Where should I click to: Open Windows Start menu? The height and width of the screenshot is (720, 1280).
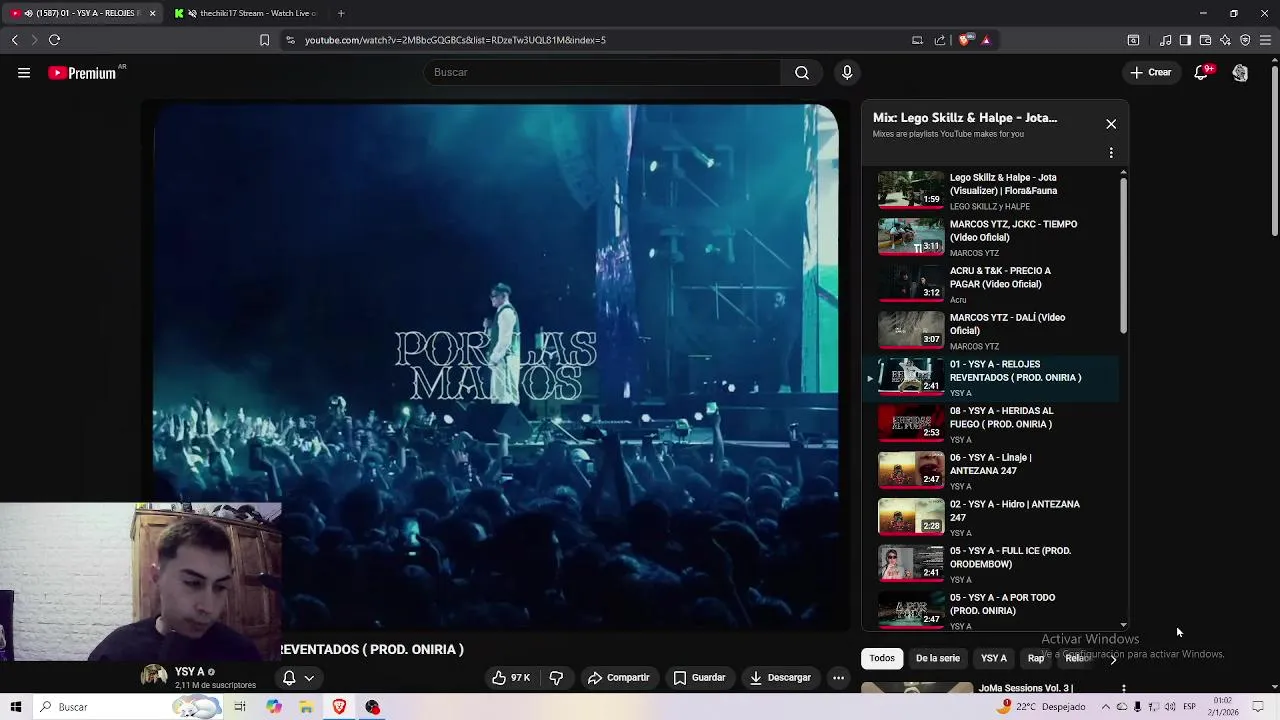point(15,707)
